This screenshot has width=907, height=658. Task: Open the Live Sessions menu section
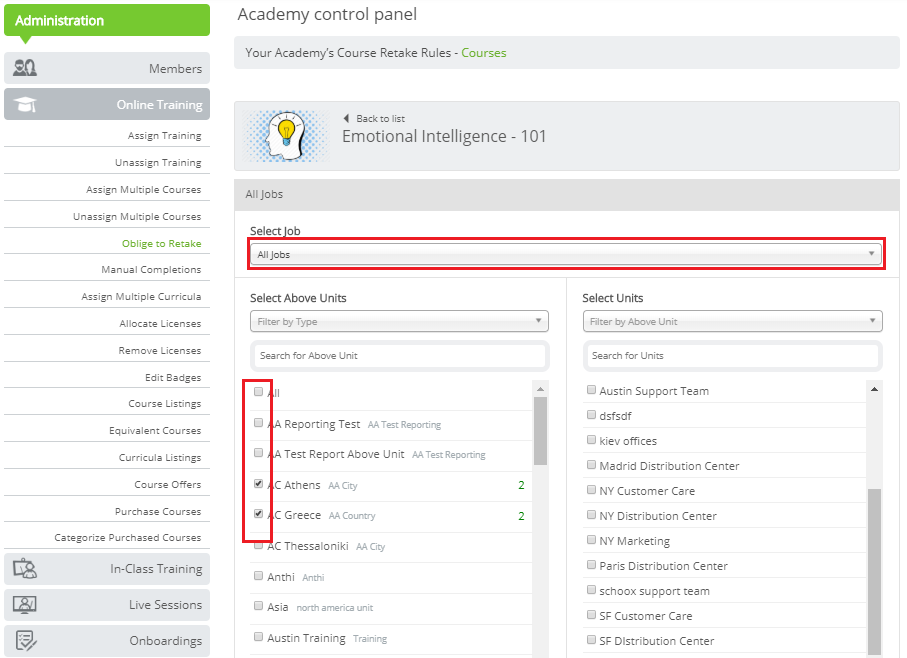[107, 604]
